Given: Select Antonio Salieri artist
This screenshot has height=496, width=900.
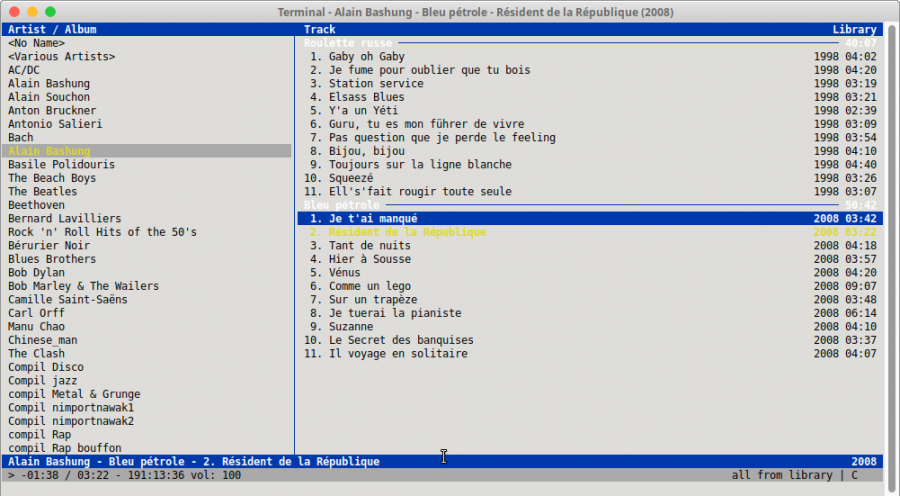Looking at the screenshot, I should click(55, 124).
